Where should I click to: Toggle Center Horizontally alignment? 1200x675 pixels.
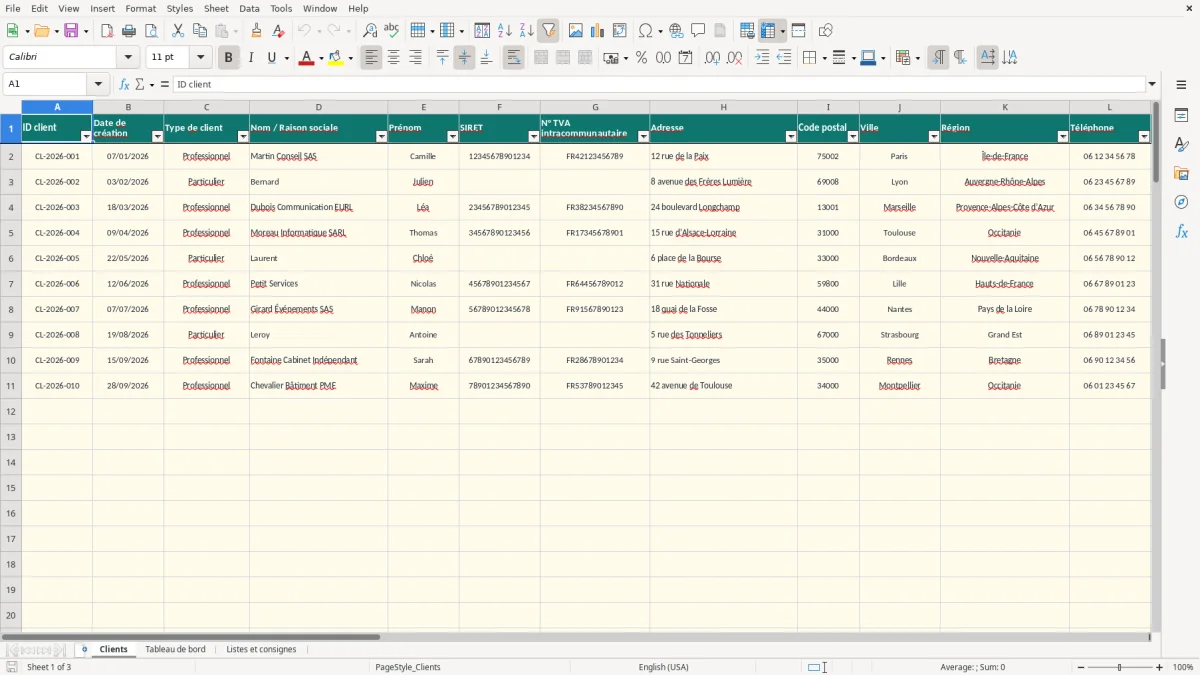[x=393, y=58]
